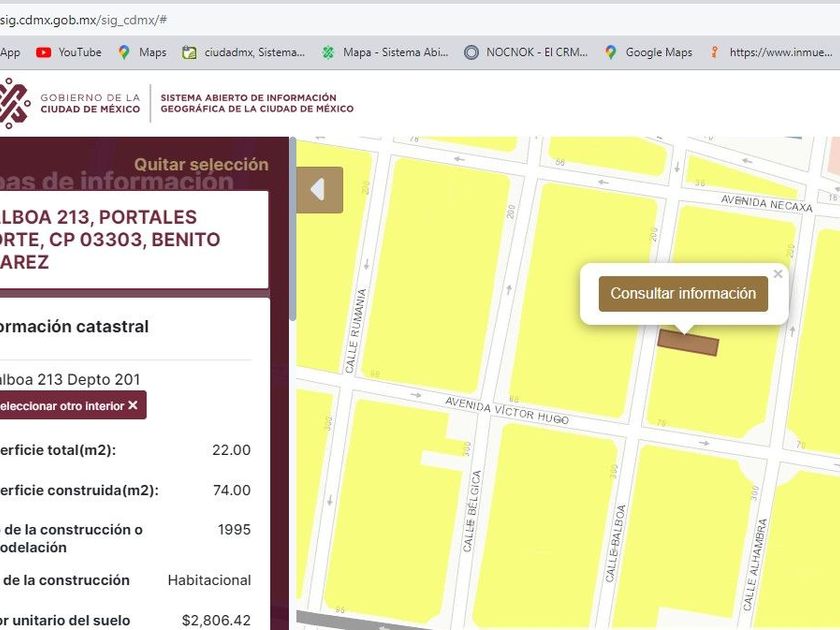Close the Consultar información popup
Viewport: 840px width, 630px height.
coord(778,274)
